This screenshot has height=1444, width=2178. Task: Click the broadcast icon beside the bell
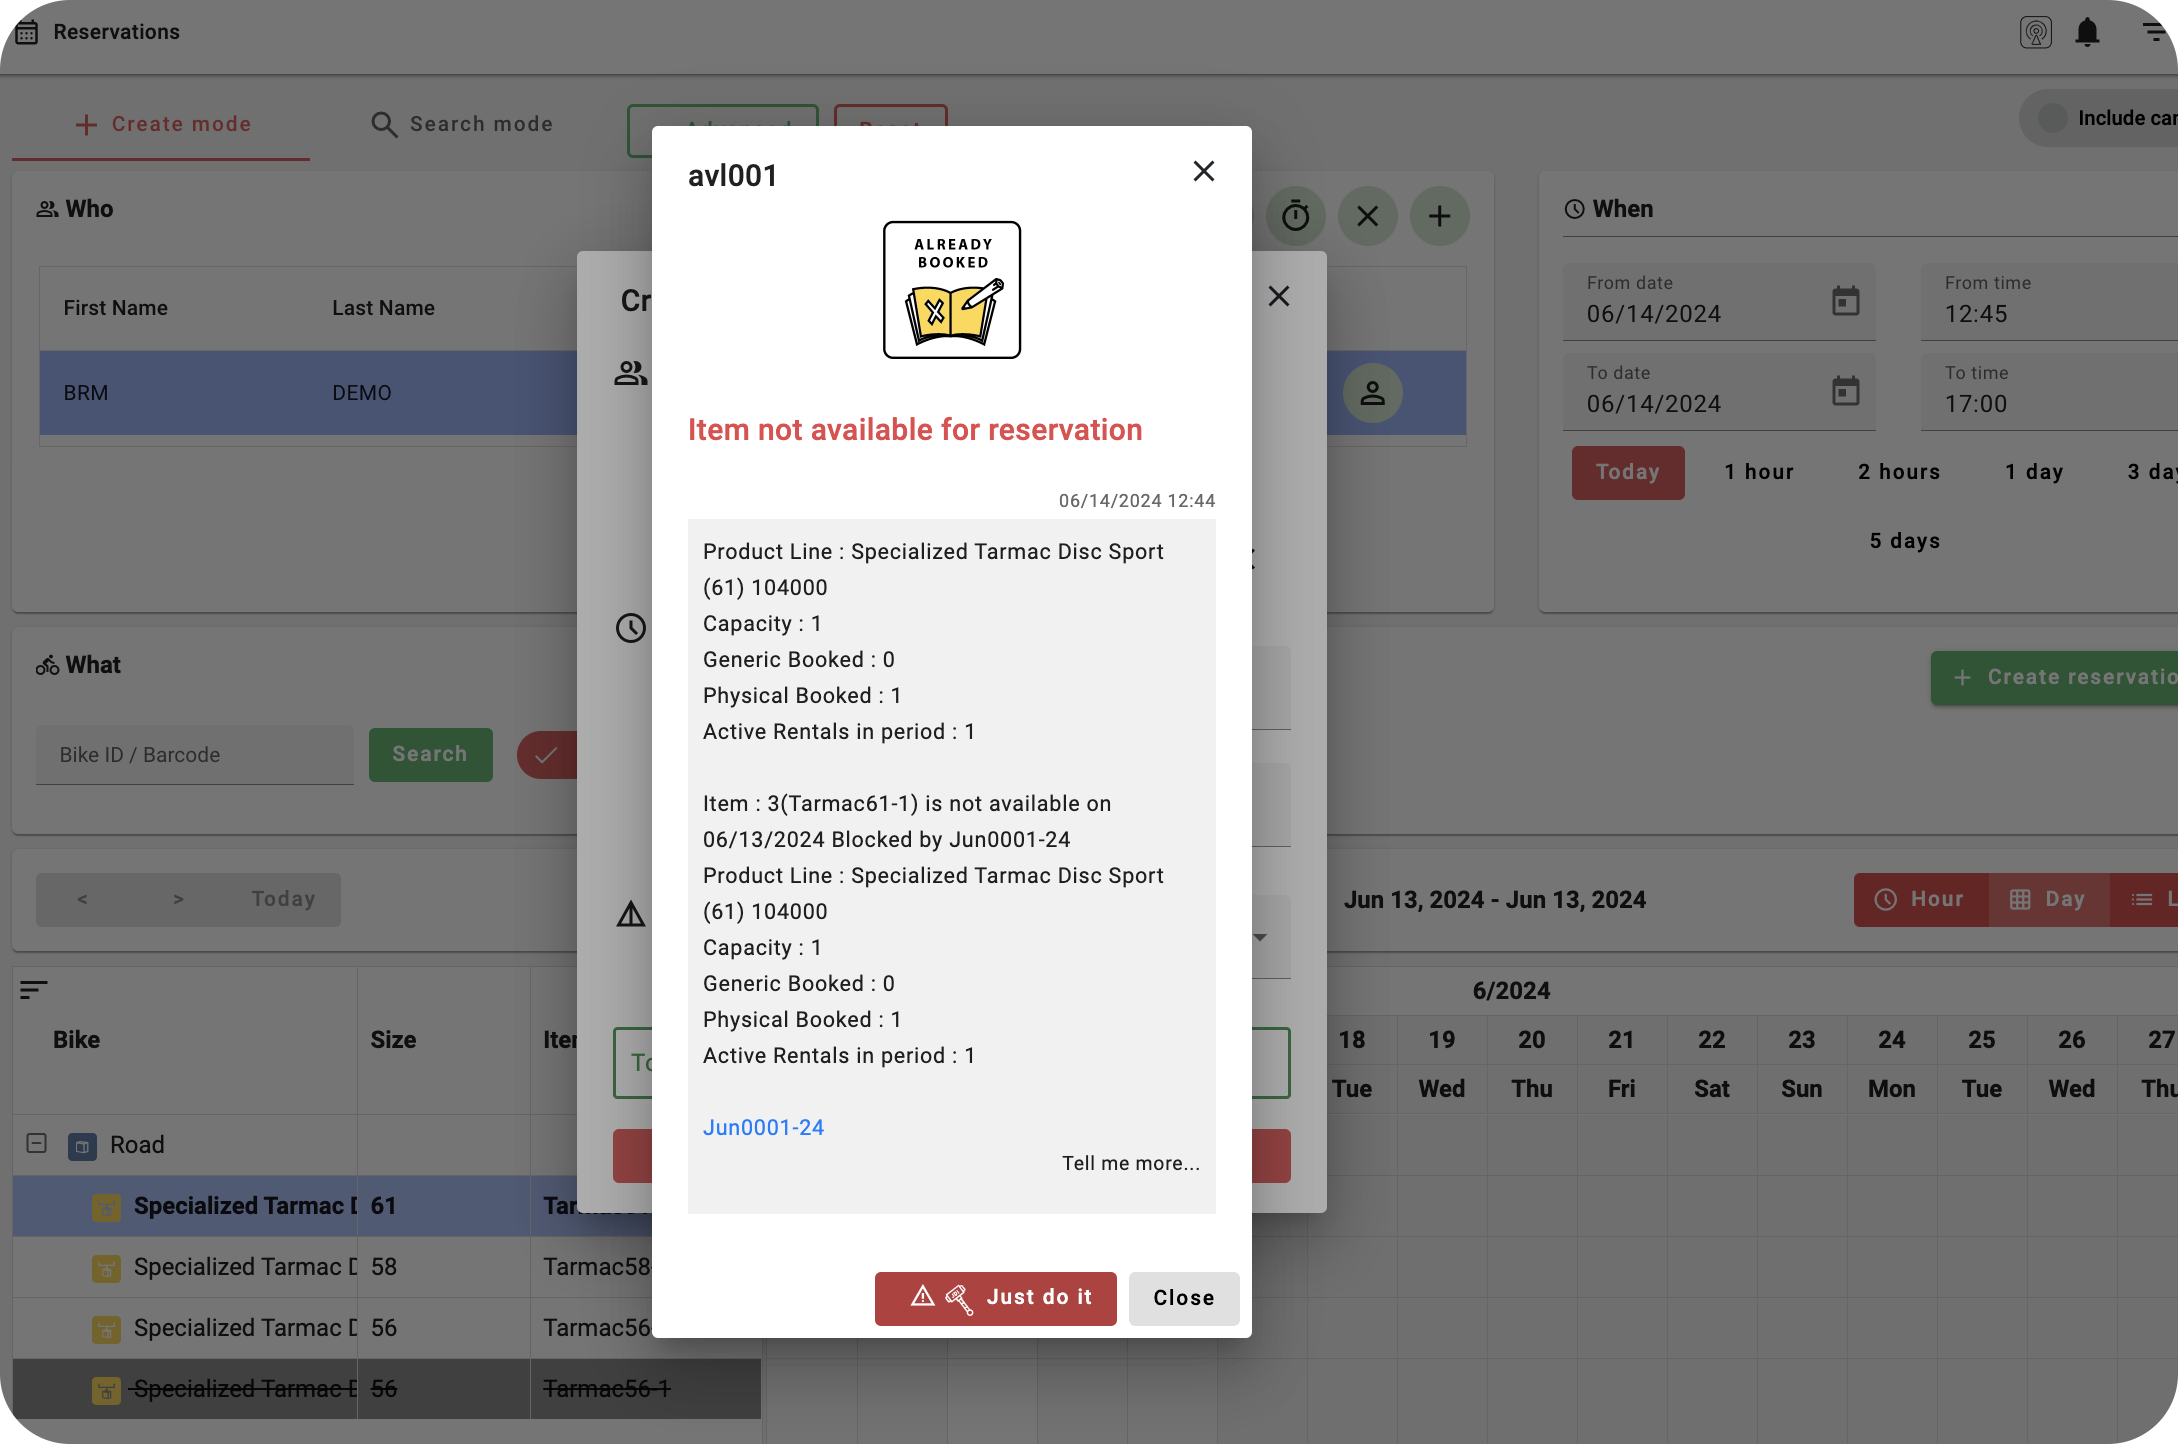coord(2035,33)
